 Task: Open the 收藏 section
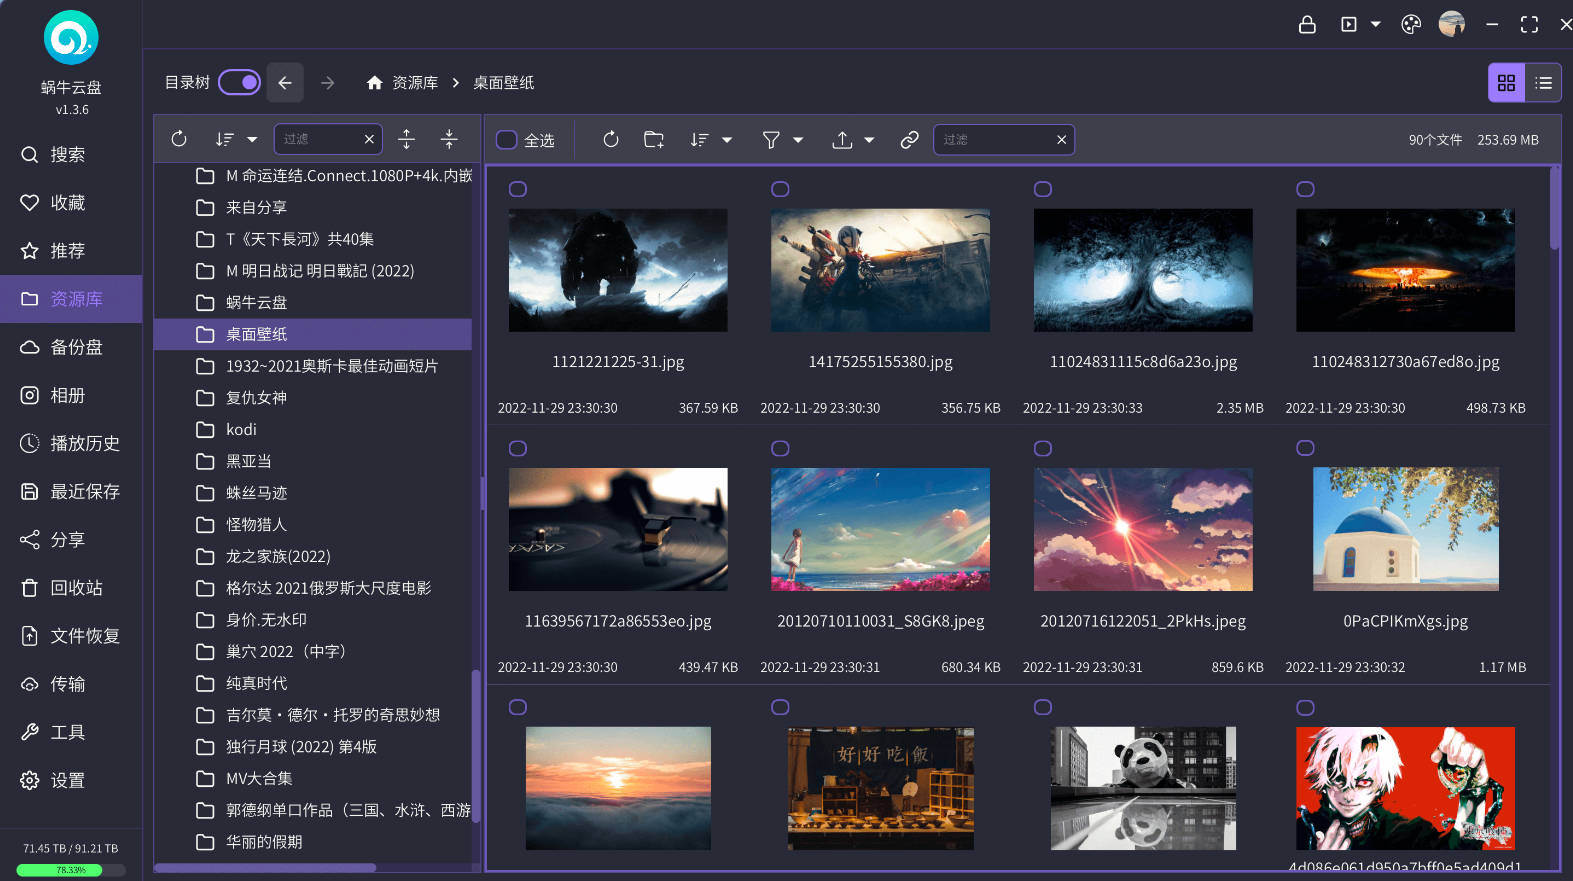[x=71, y=203]
